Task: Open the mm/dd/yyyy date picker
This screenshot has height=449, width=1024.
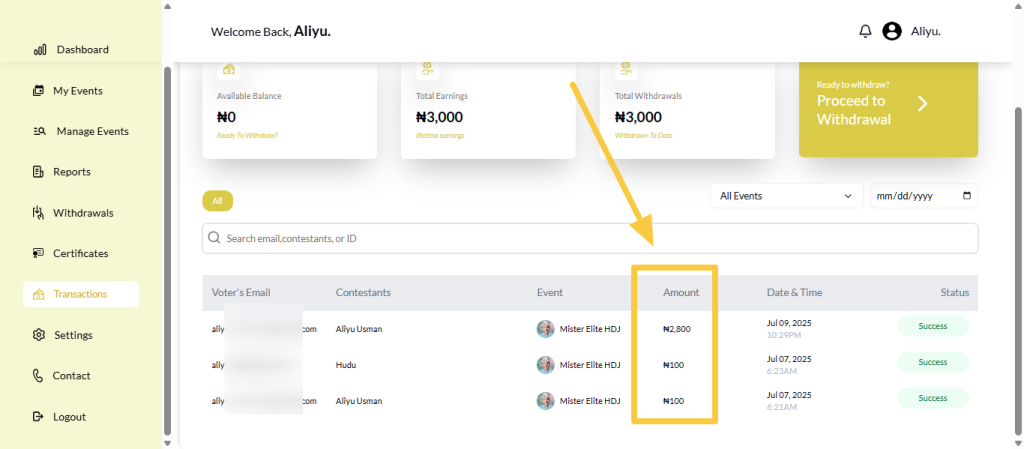Action: (912, 196)
